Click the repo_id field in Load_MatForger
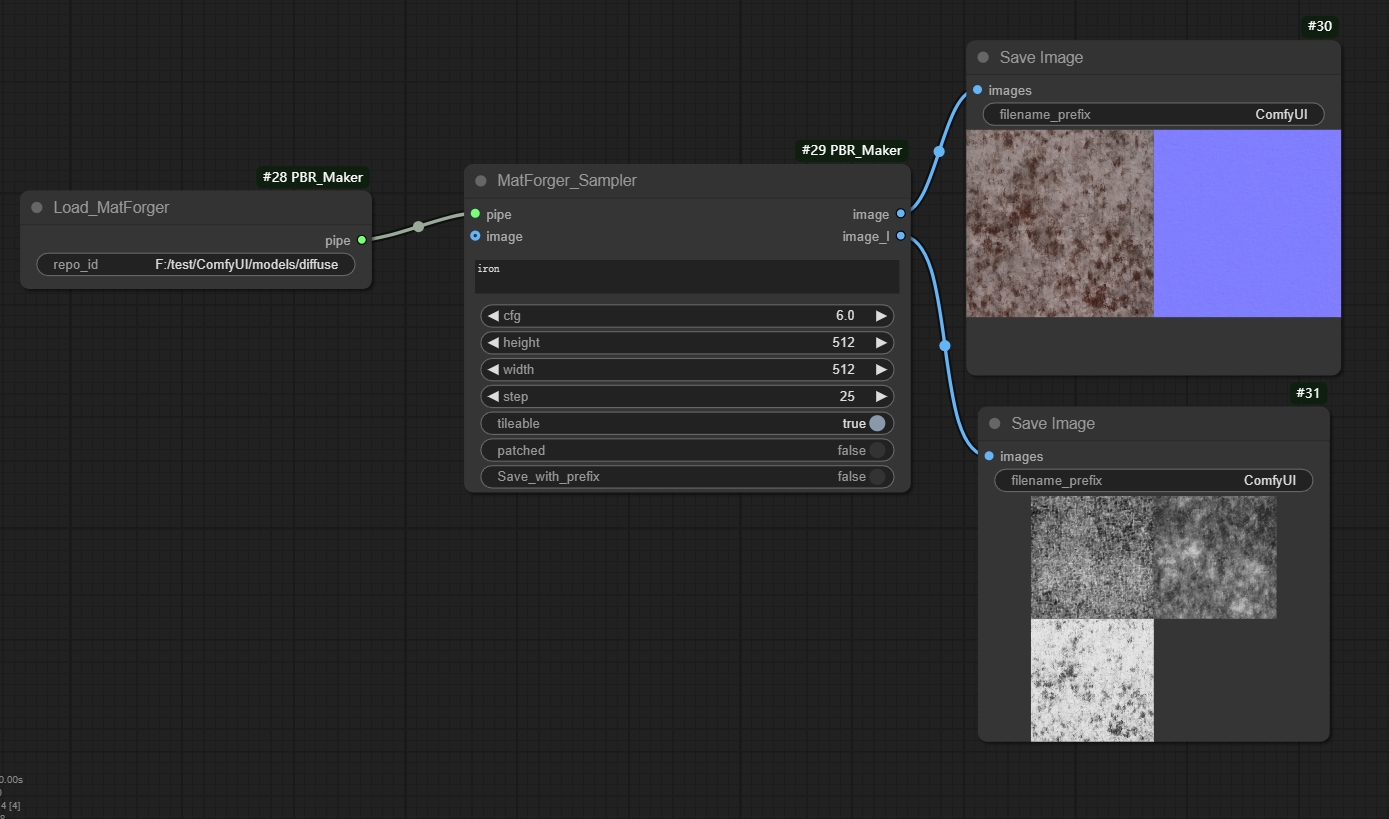This screenshot has height=819, width=1389. pos(196,265)
